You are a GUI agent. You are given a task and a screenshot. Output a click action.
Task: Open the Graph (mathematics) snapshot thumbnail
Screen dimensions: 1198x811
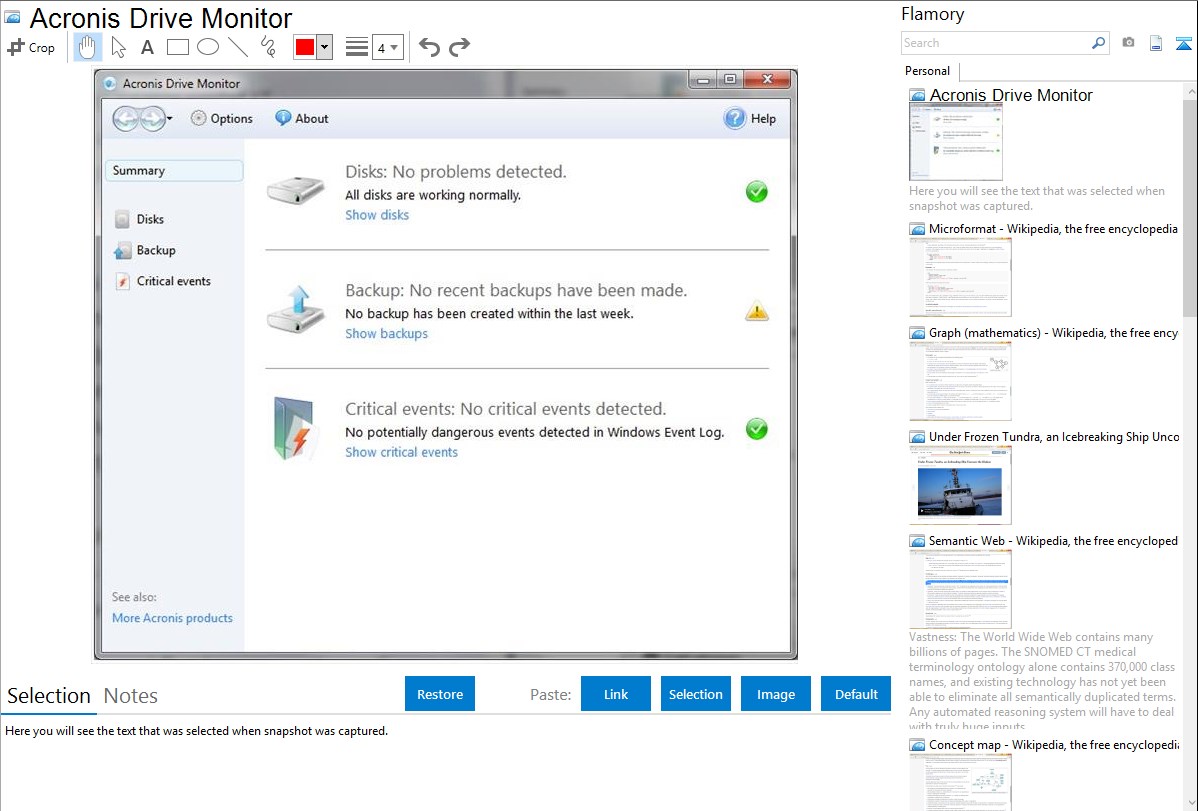point(960,381)
